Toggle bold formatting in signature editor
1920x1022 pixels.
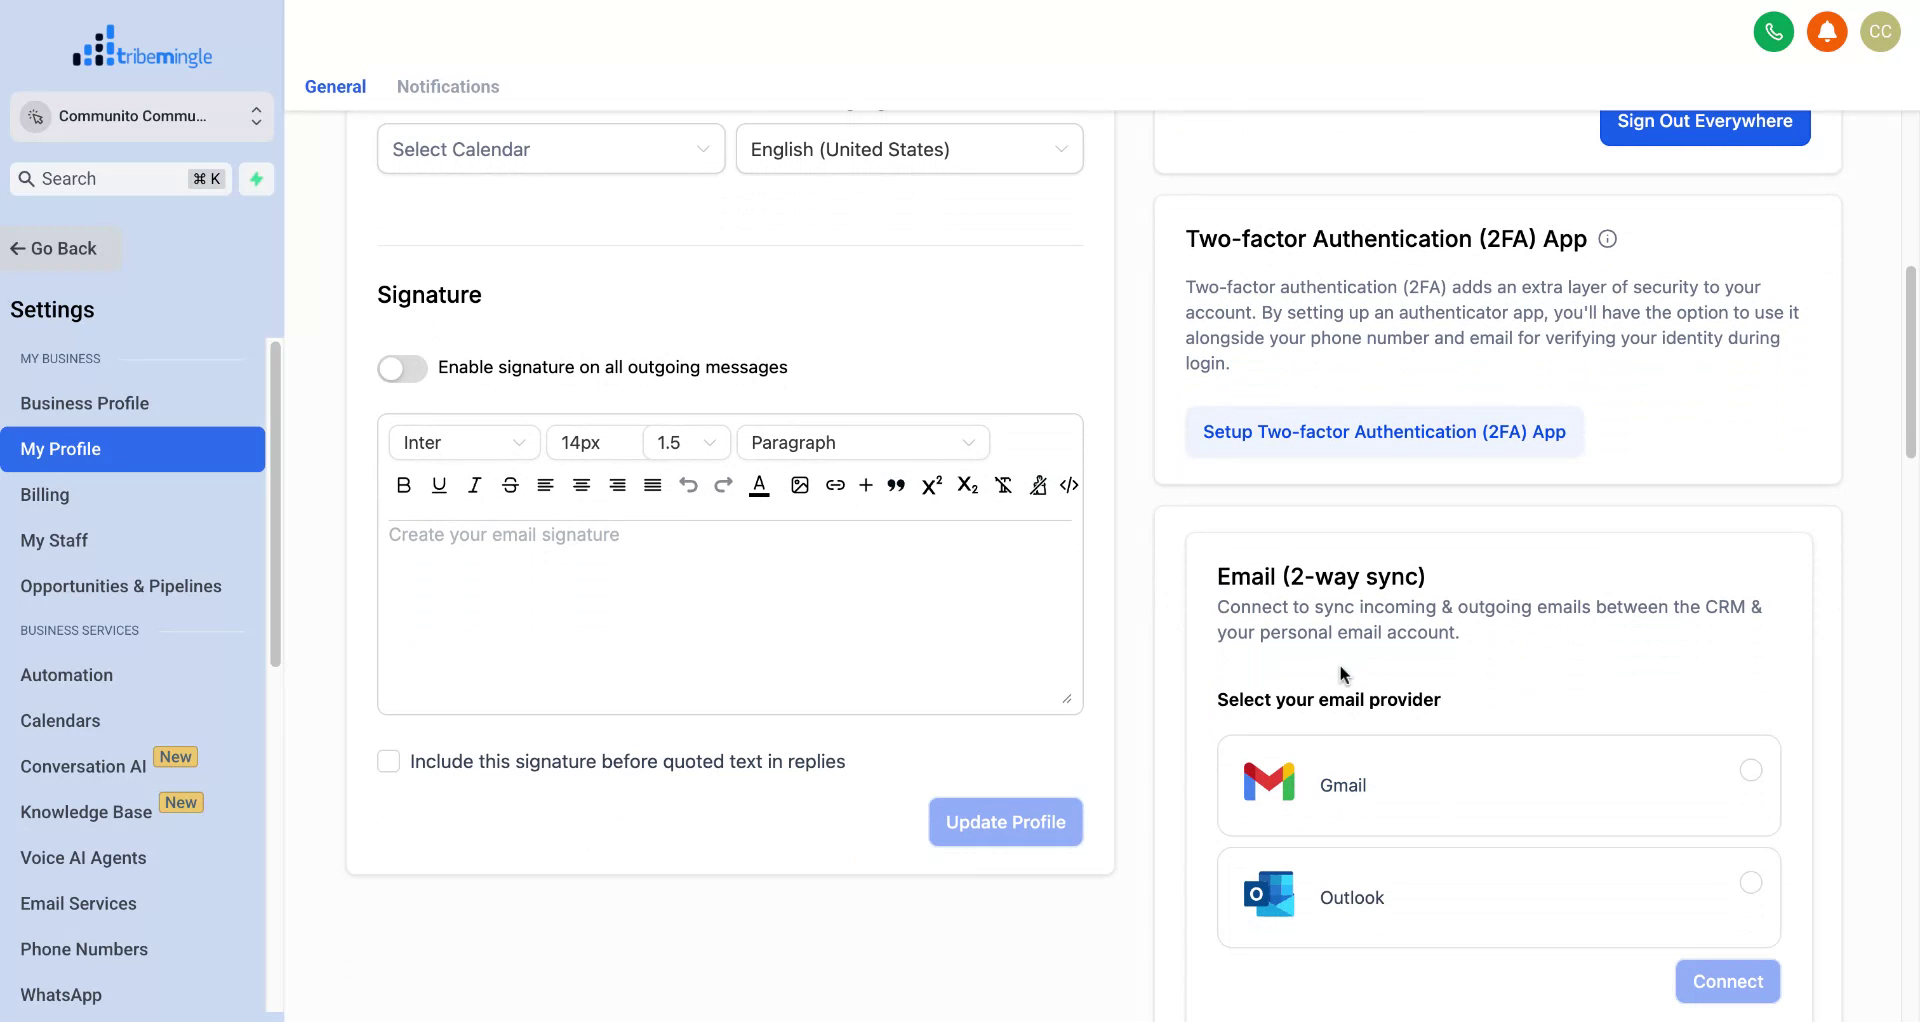(x=403, y=485)
